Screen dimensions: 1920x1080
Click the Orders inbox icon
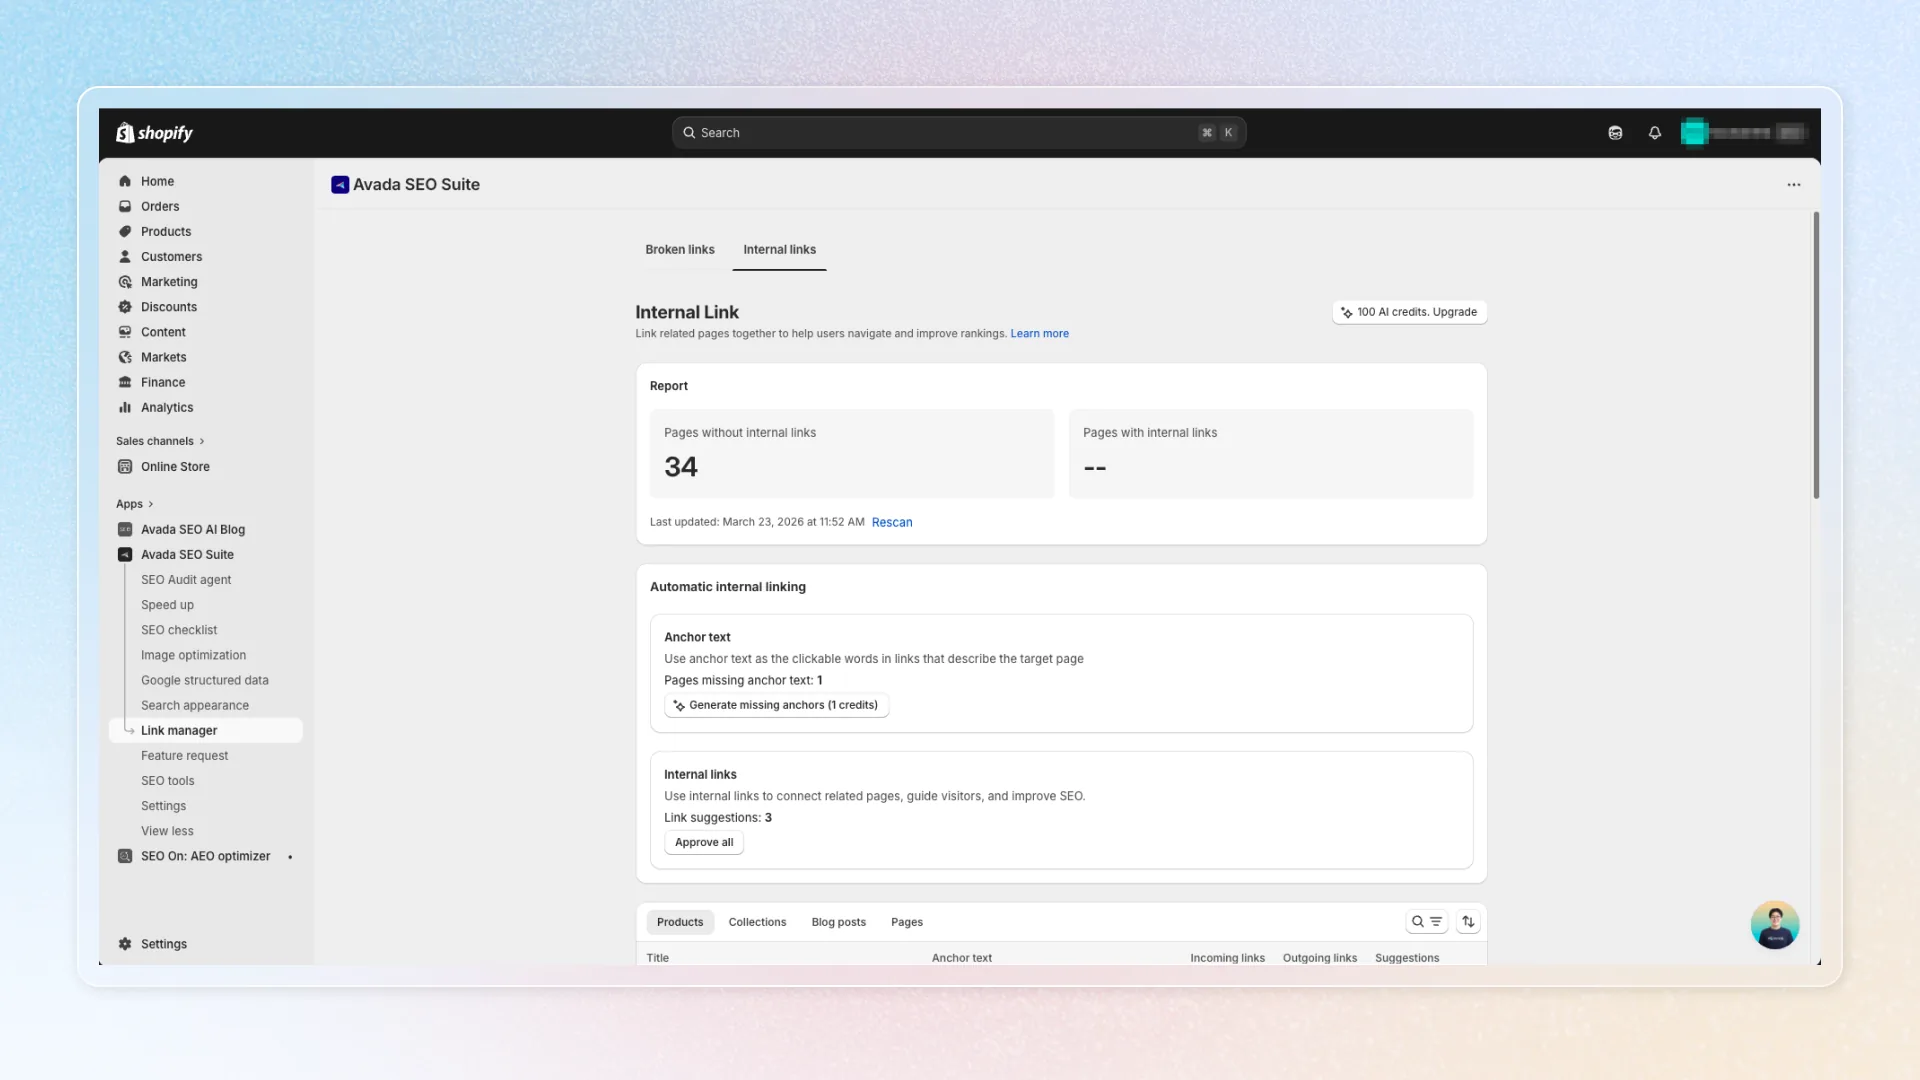125,206
